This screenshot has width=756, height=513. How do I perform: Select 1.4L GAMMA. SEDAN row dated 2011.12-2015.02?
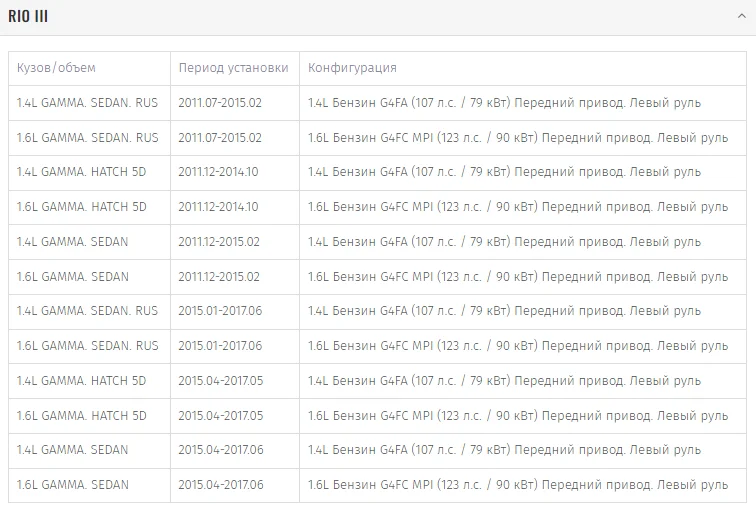[72, 242]
